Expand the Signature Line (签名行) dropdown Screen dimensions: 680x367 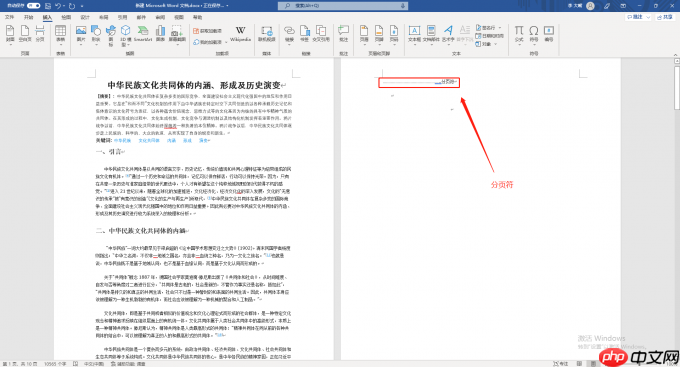click(x=500, y=27)
